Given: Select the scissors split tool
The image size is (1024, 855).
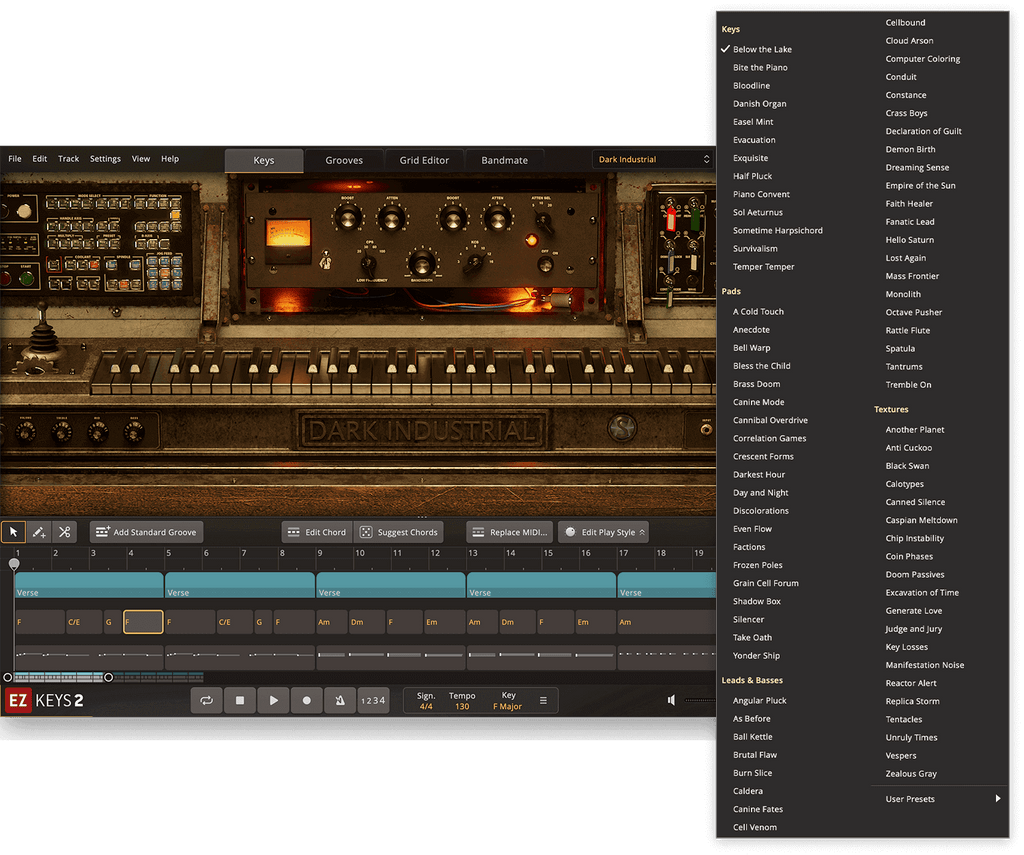Looking at the screenshot, I should pyautogui.click(x=64, y=532).
